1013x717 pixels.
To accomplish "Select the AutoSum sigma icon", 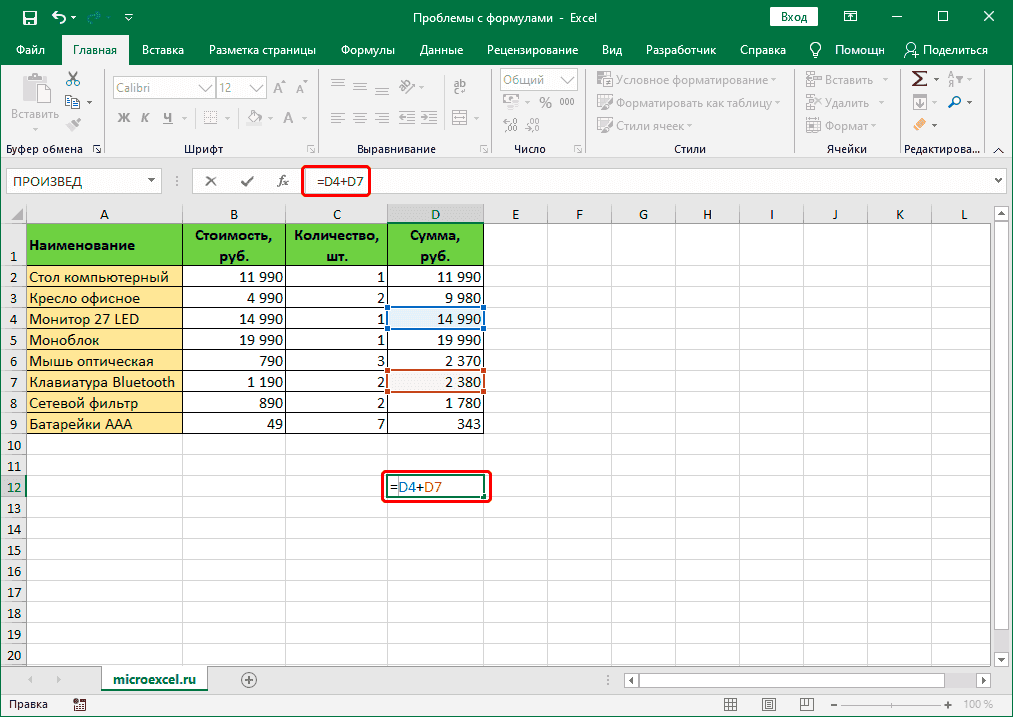I will click(920, 76).
